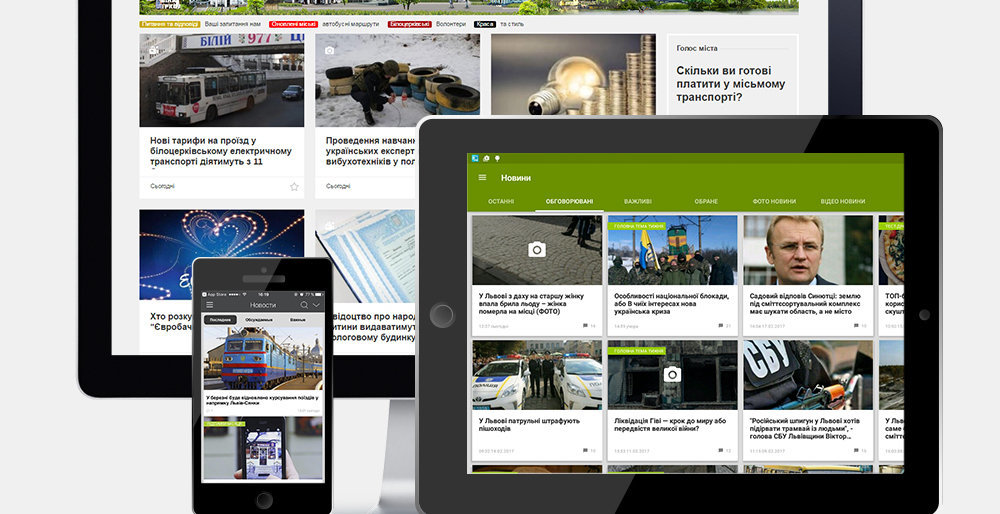Select the Последнее segment on the phone
This screenshot has width=1000, height=514.
220,320
